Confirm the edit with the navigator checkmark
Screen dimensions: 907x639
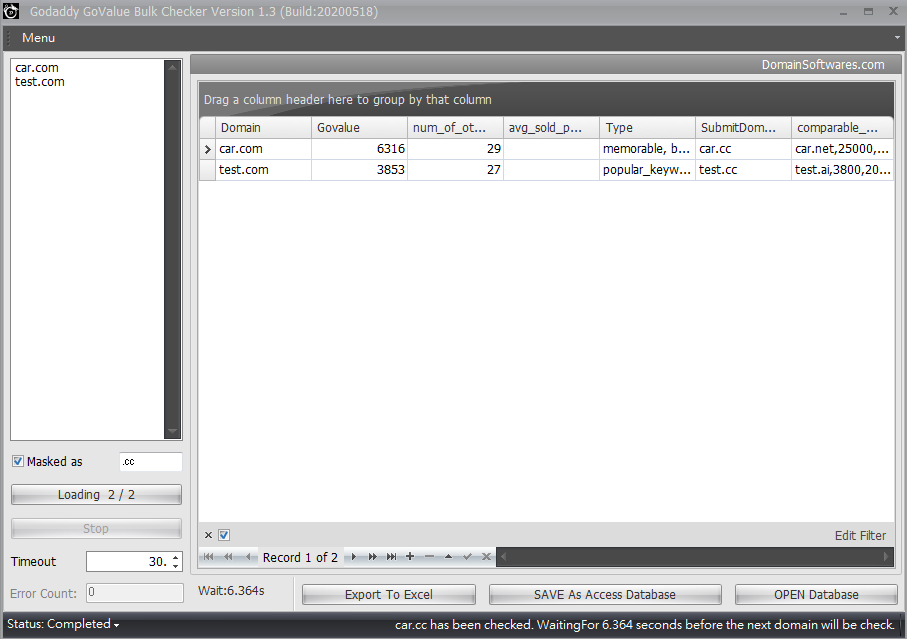tap(467, 557)
